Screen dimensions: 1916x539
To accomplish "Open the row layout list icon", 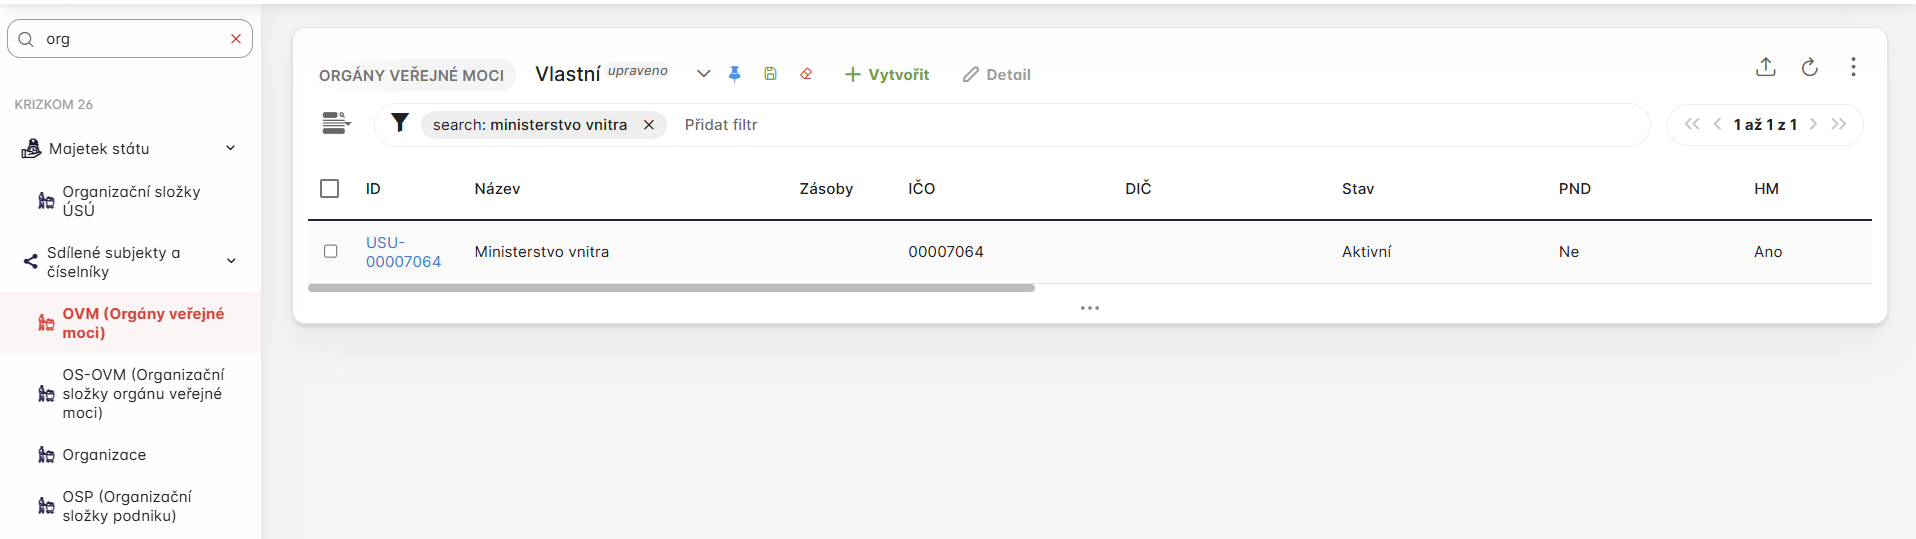I will [x=336, y=123].
